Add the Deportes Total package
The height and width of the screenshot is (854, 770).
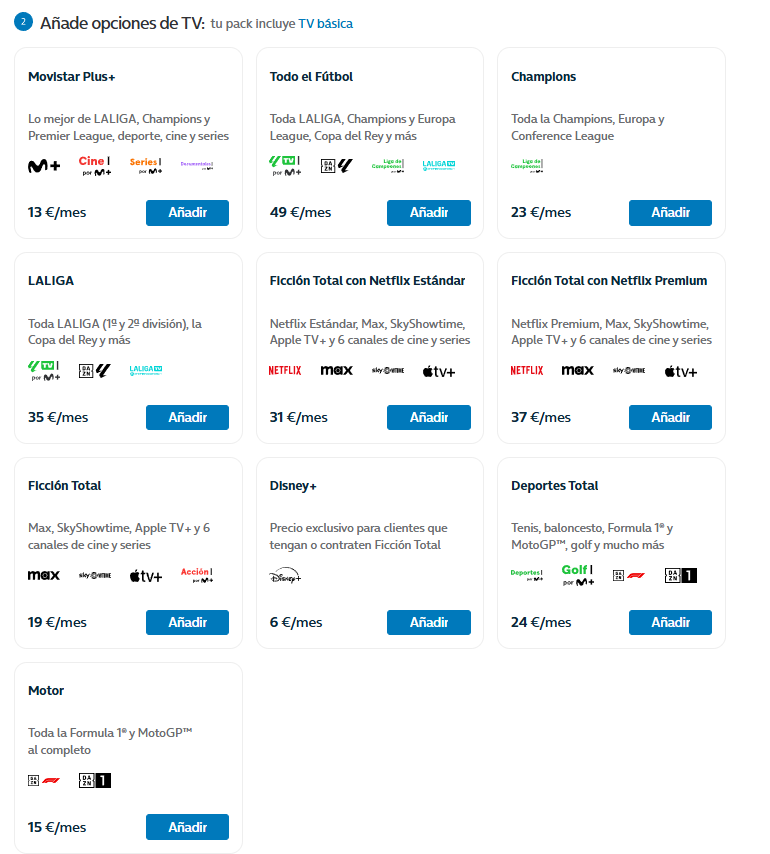tap(670, 623)
